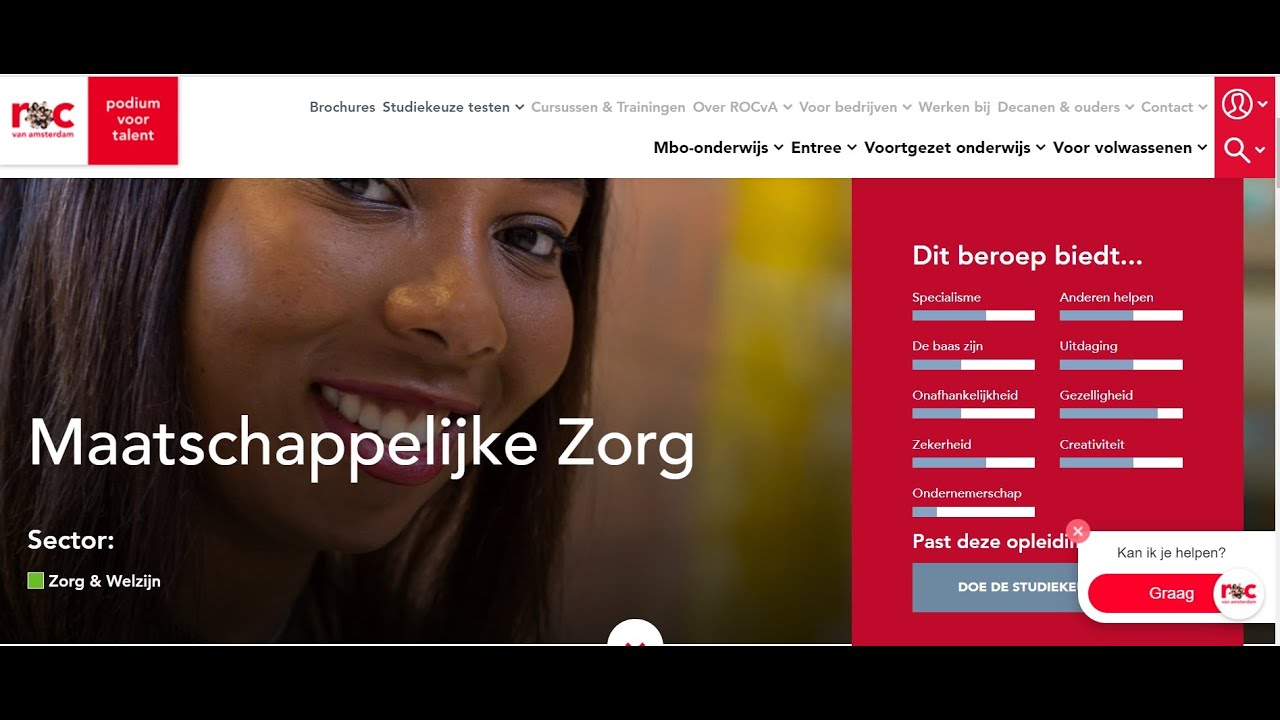Screen dimensions: 1280x720
Task: Open the Entree dropdown menu
Action: 824,147
